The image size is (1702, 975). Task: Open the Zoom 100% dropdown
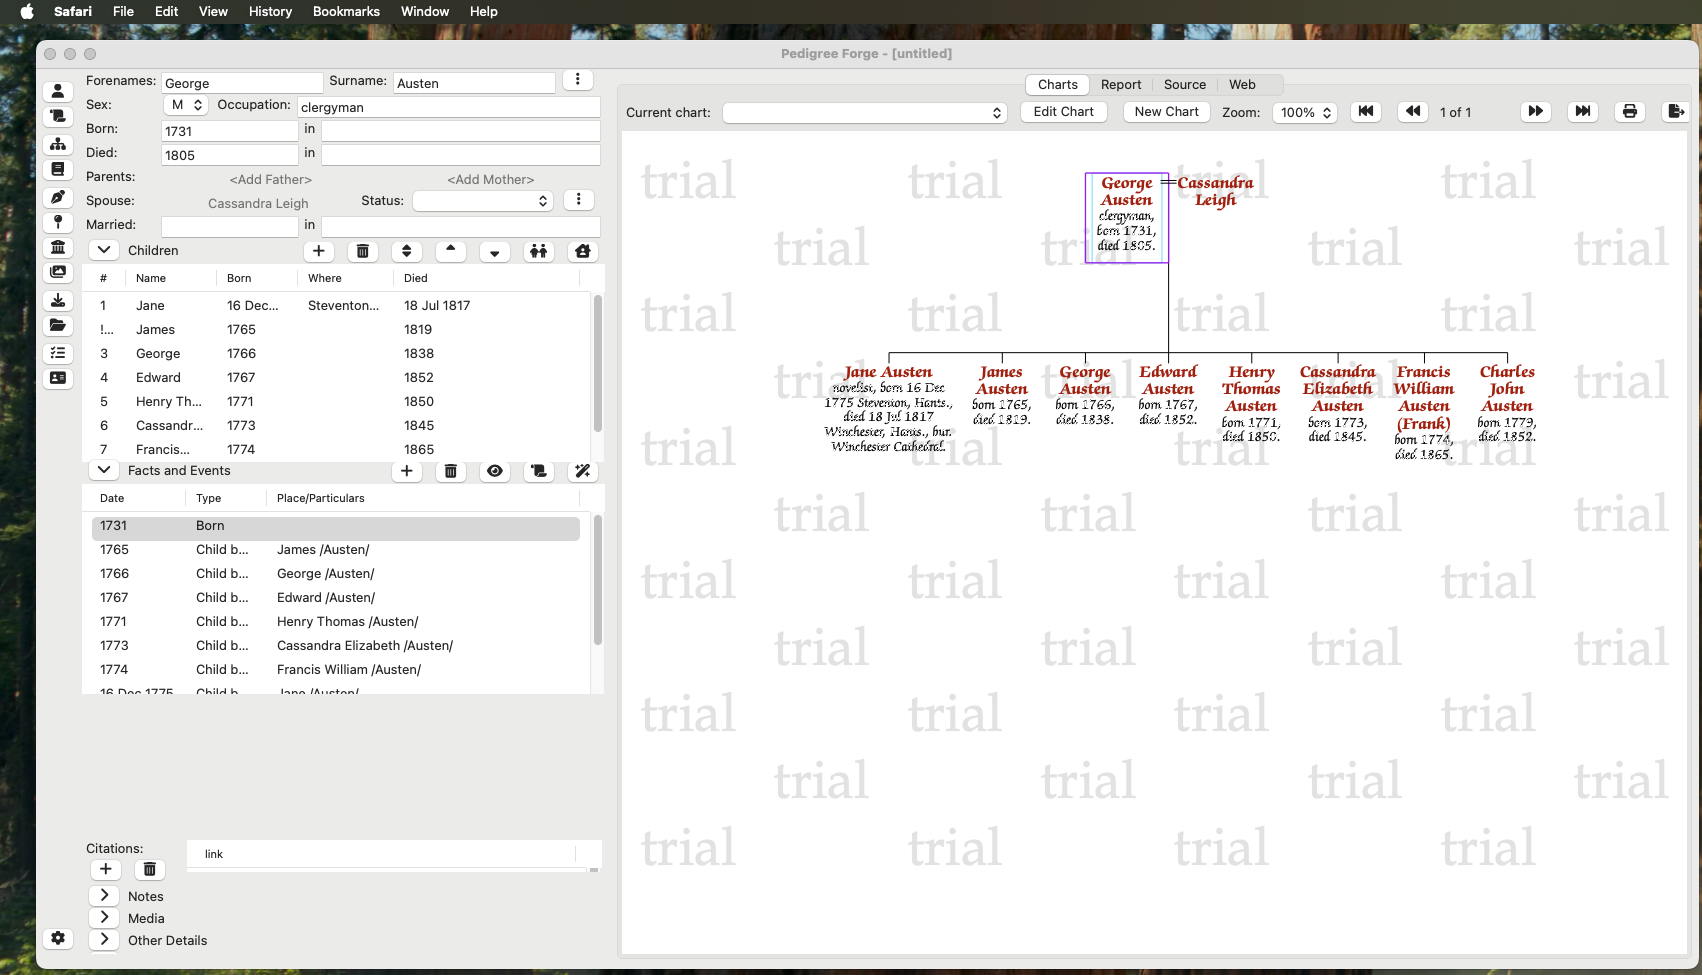(x=1305, y=113)
